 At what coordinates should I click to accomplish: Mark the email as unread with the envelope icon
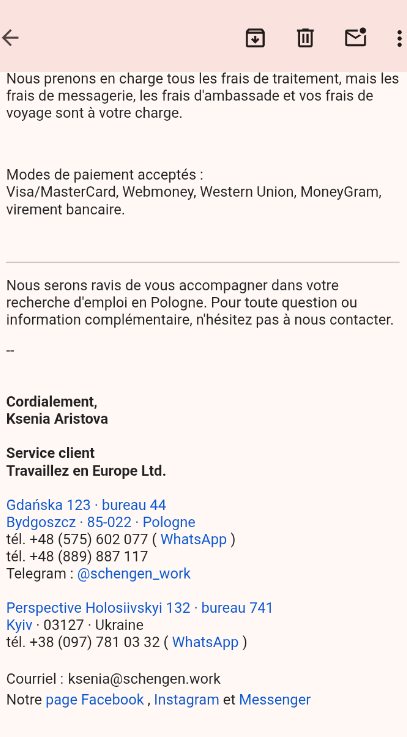[x=356, y=37]
